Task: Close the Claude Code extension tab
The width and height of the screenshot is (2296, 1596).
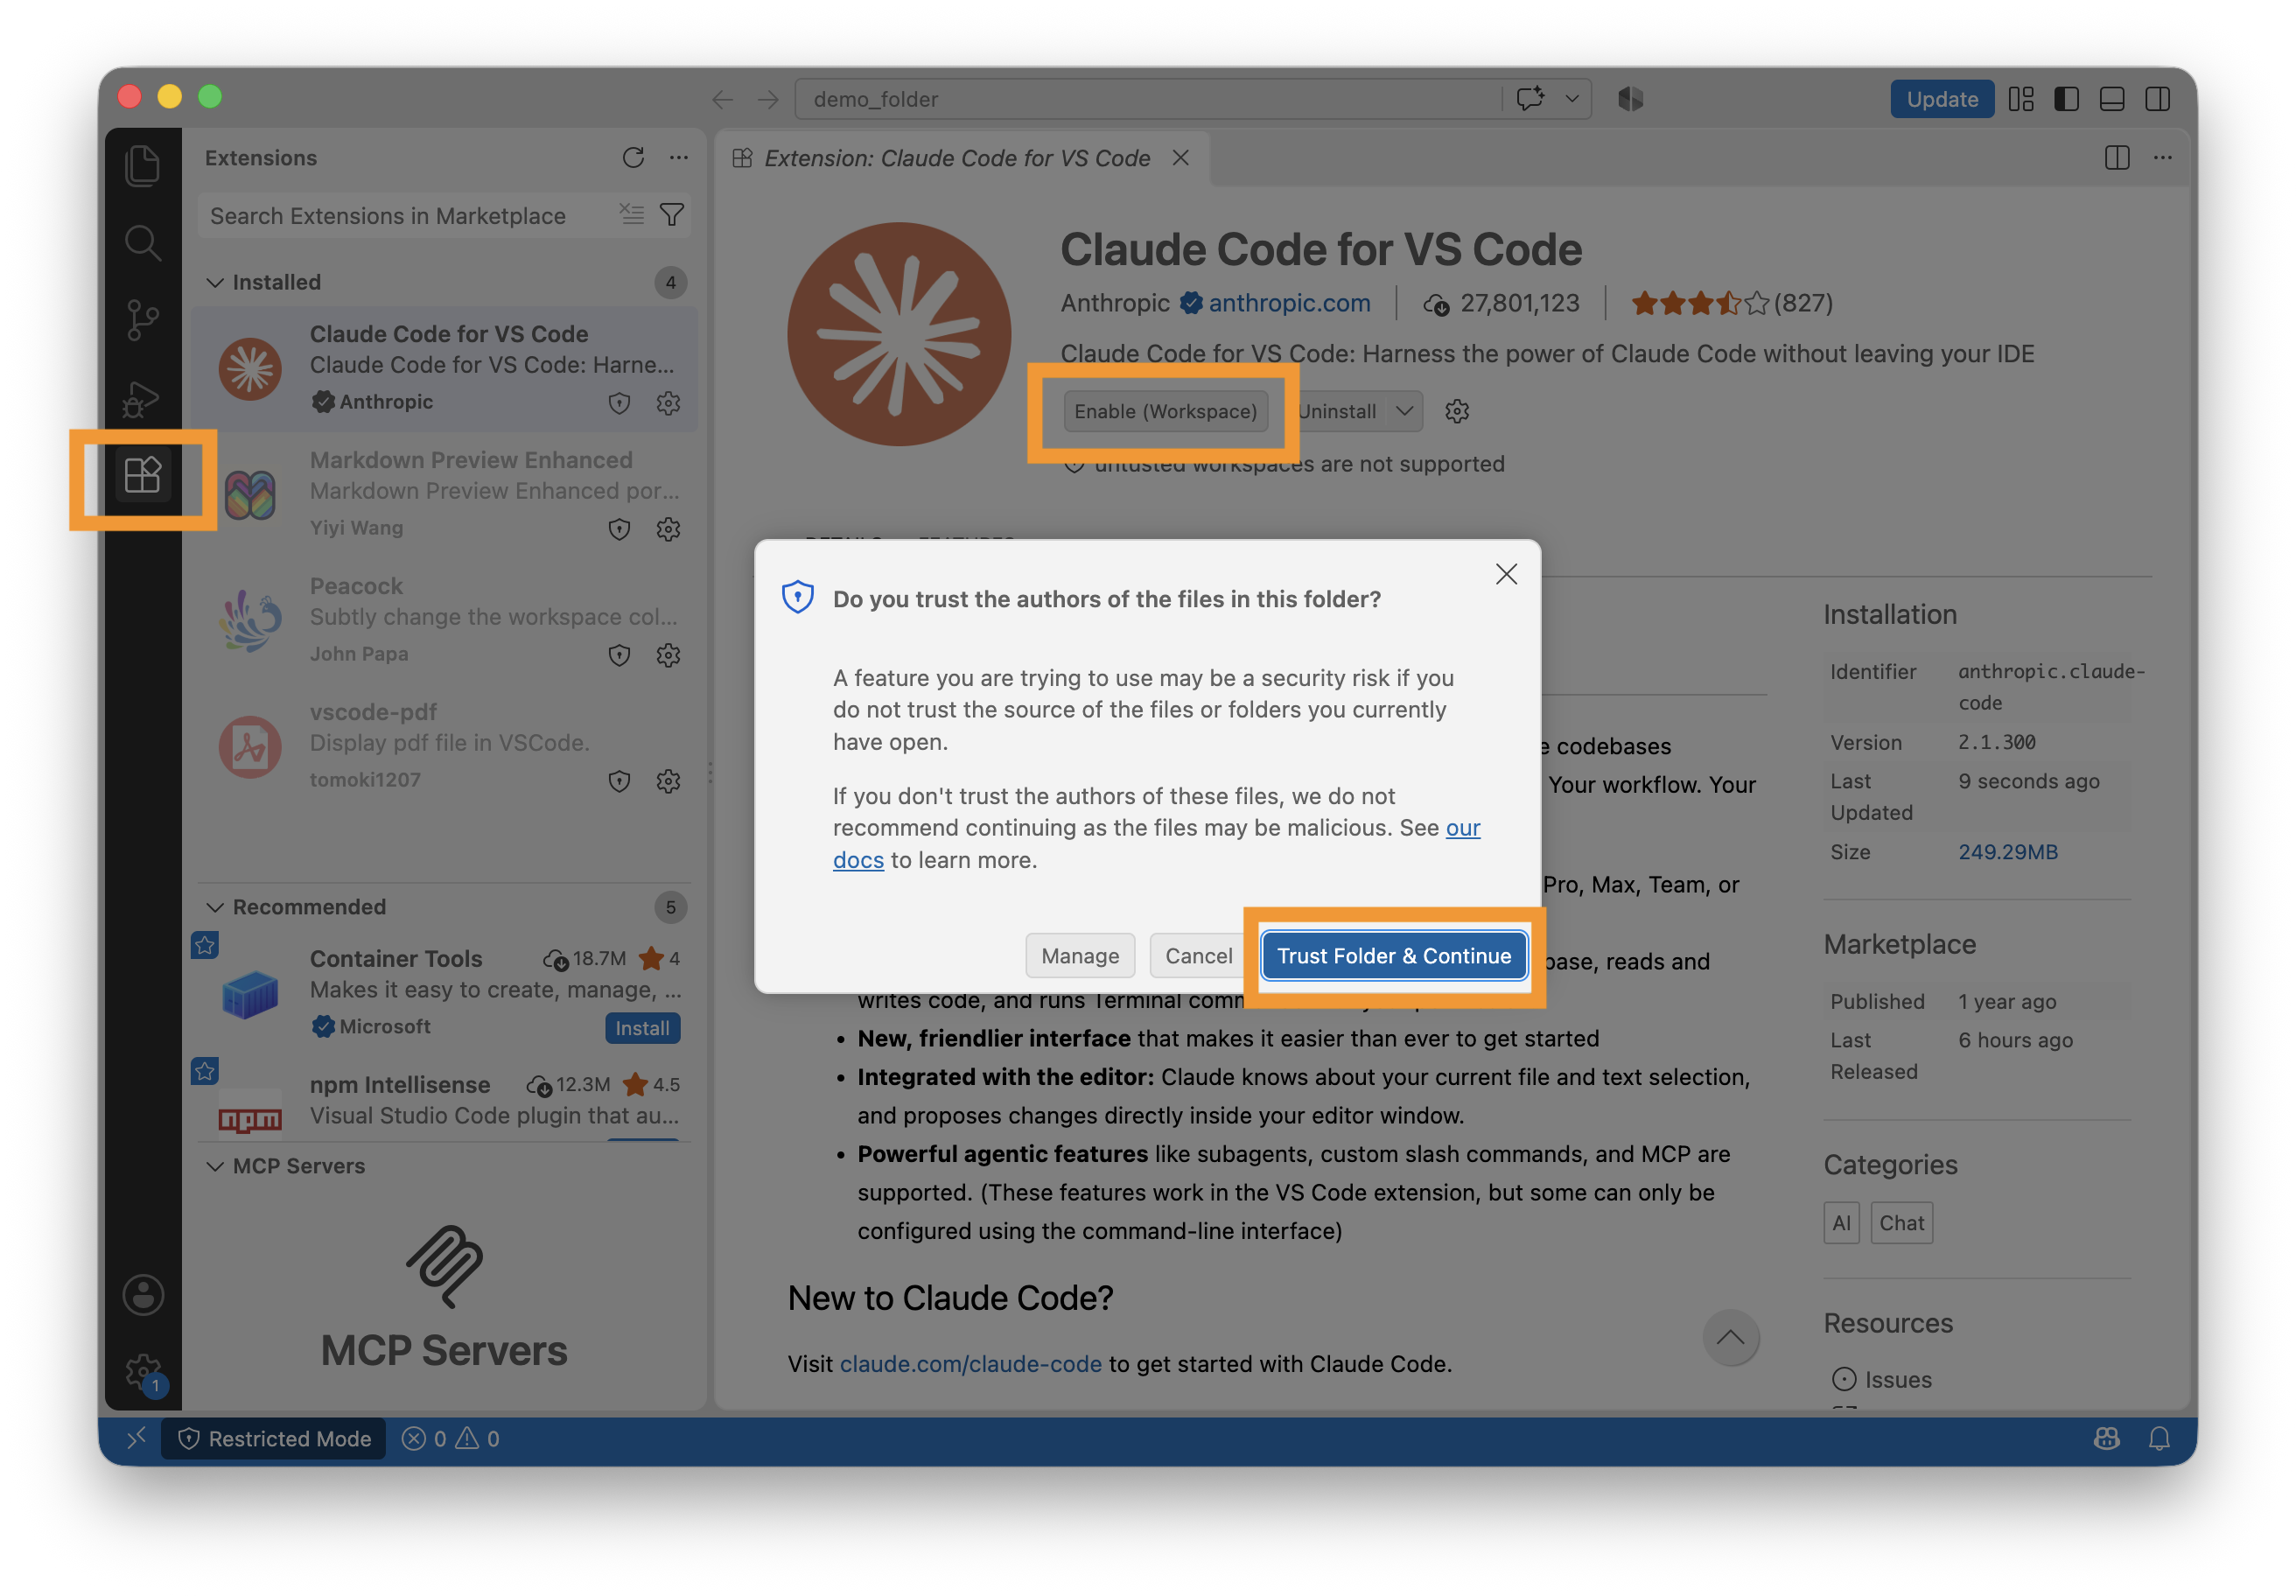Action: tap(1181, 158)
